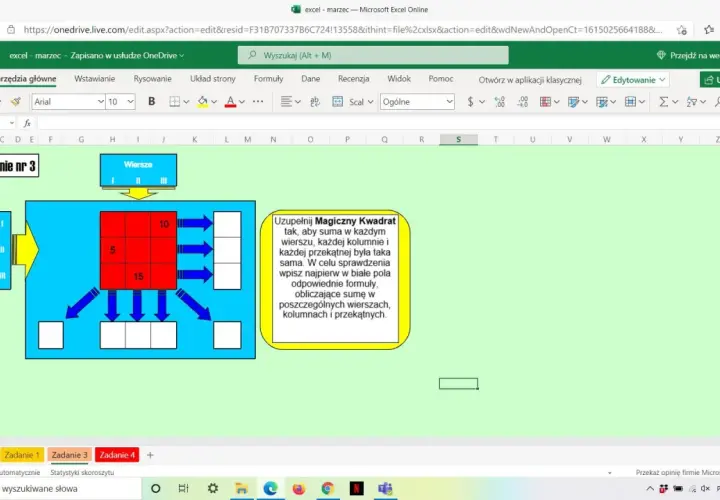This screenshot has height=500, width=720.
Task: Click the cell borders icon
Action: coord(174,101)
